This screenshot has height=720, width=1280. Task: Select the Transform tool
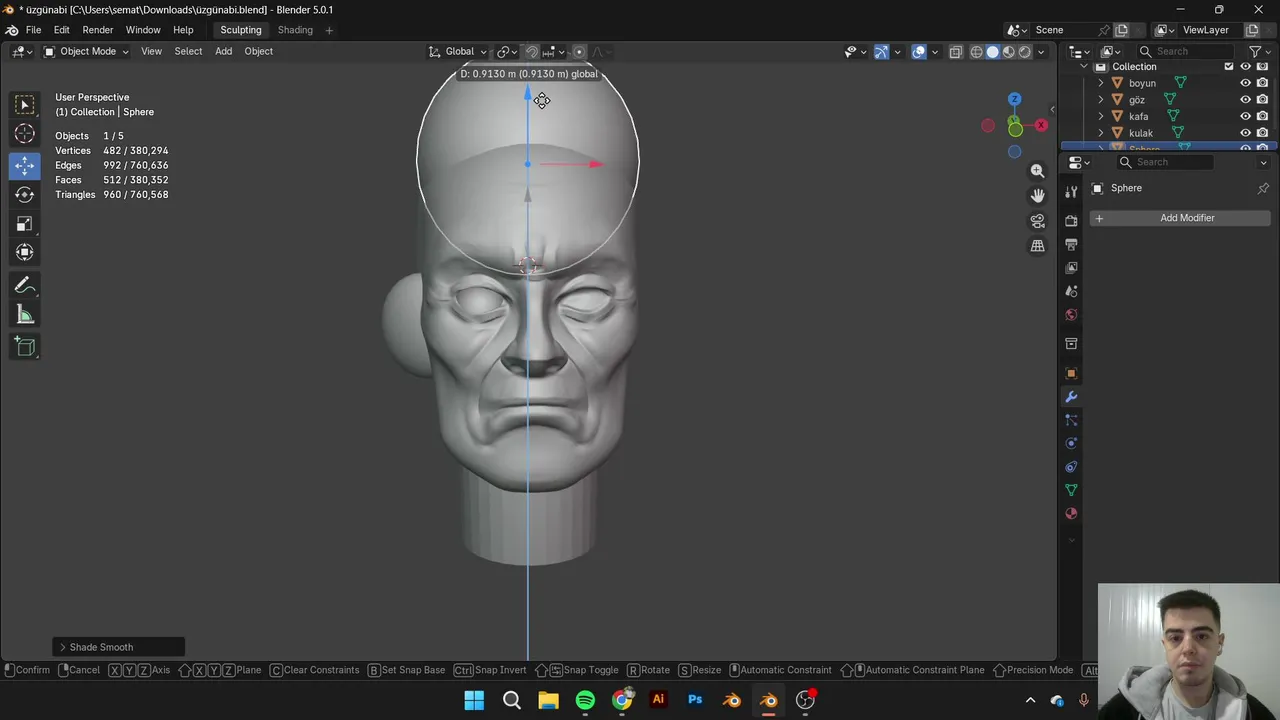[25, 253]
